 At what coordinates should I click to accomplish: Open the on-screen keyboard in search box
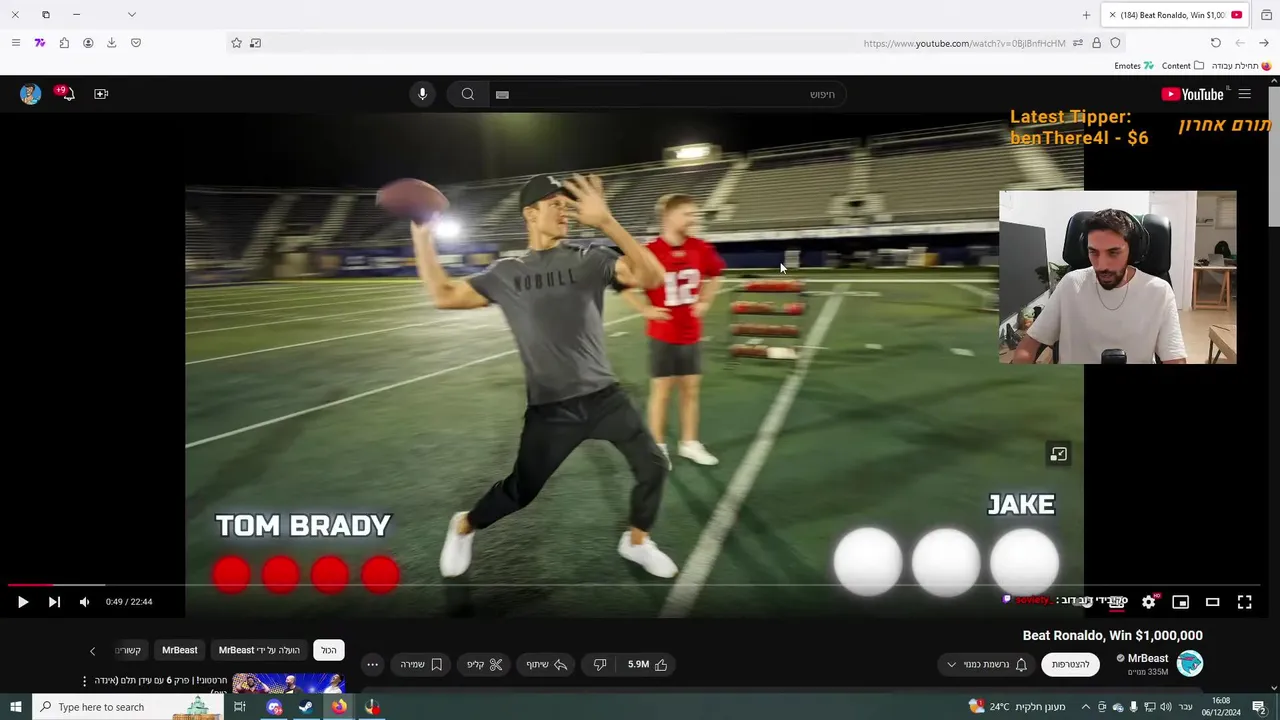[502, 94]
